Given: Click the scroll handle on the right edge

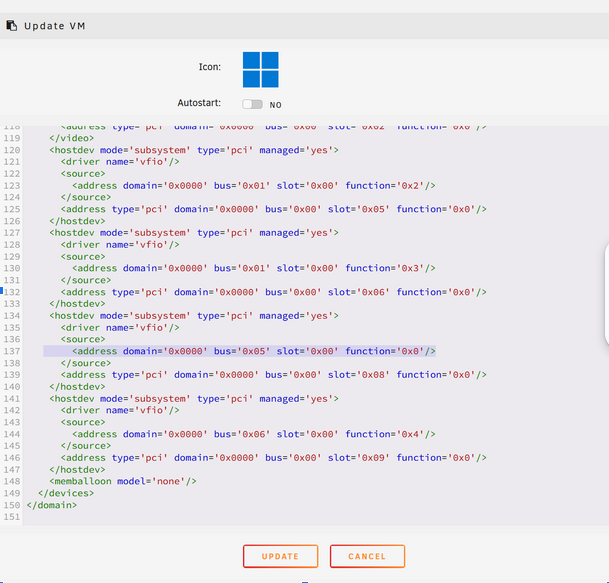Looking at the screenshot, I should click(605, 295).
